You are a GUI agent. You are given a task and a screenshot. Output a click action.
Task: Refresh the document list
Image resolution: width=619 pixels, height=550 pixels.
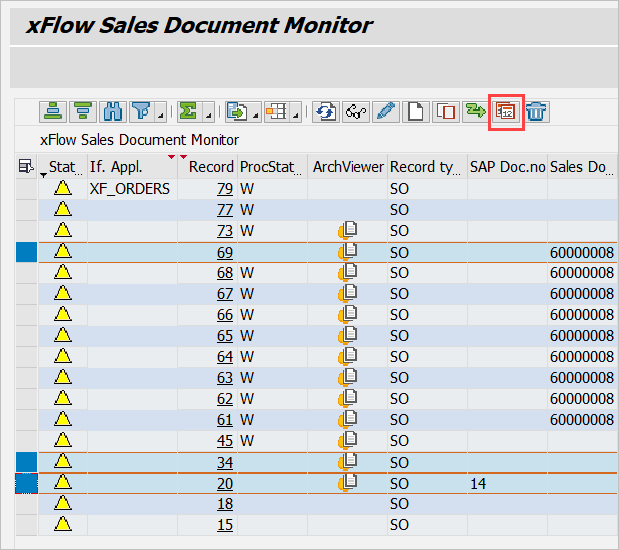325,111
